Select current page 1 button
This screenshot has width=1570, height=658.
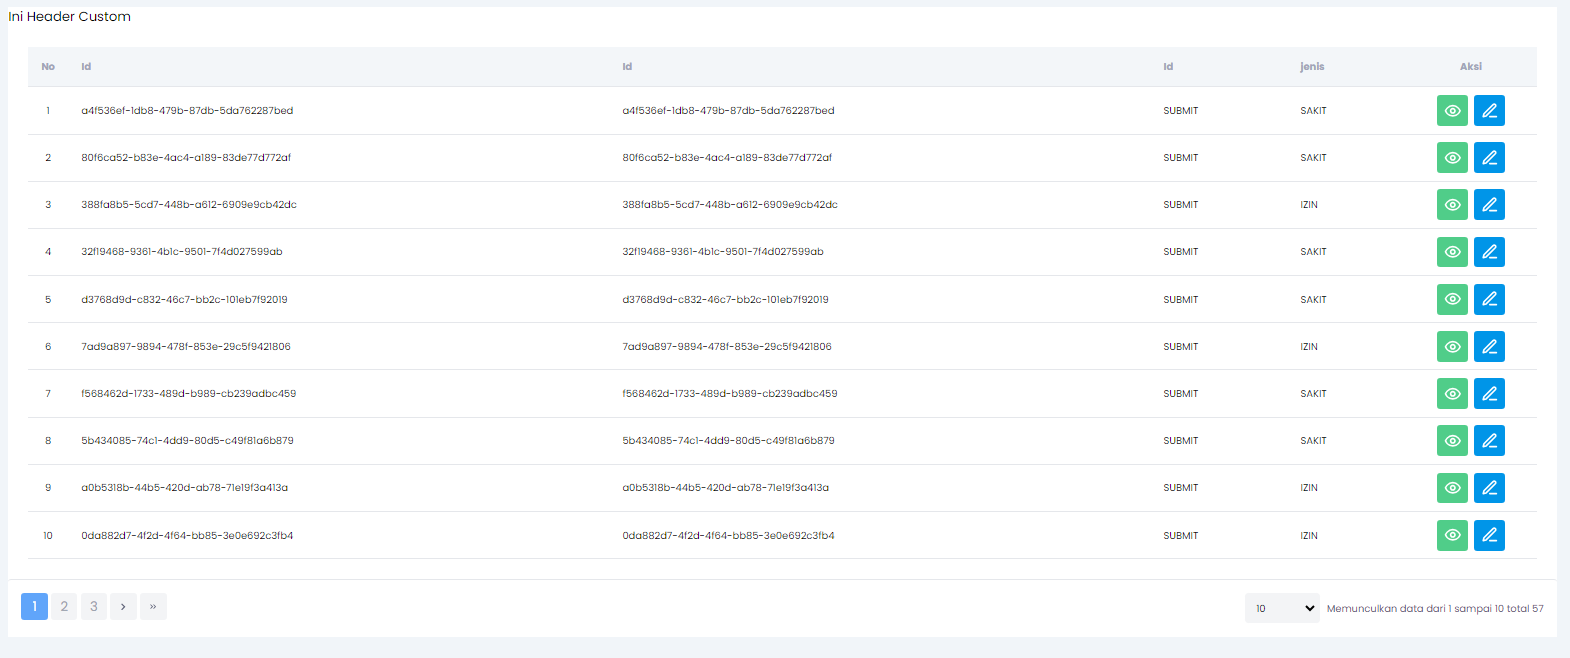34,606
